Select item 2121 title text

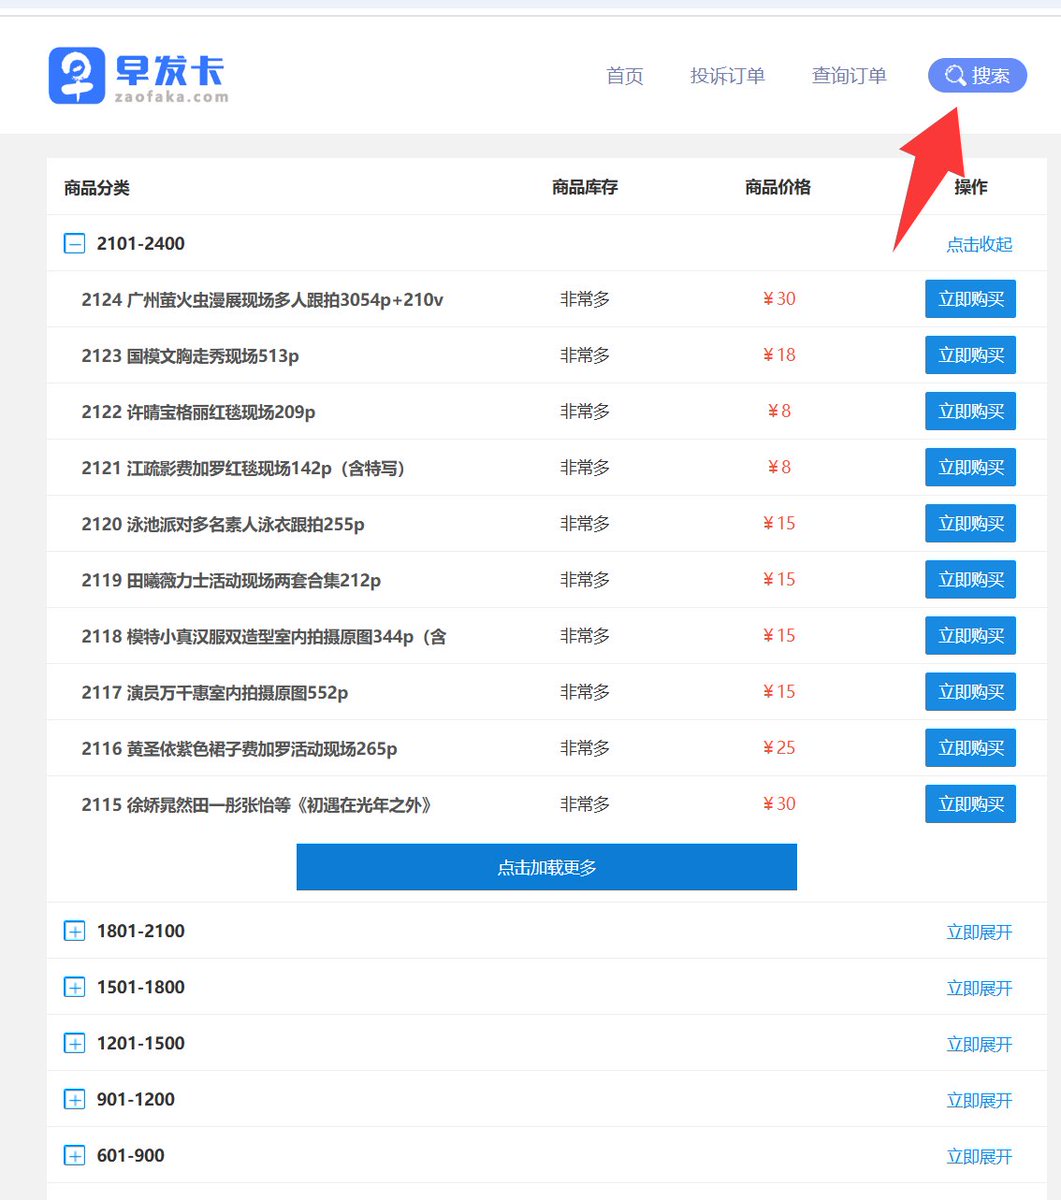point(245,468)
